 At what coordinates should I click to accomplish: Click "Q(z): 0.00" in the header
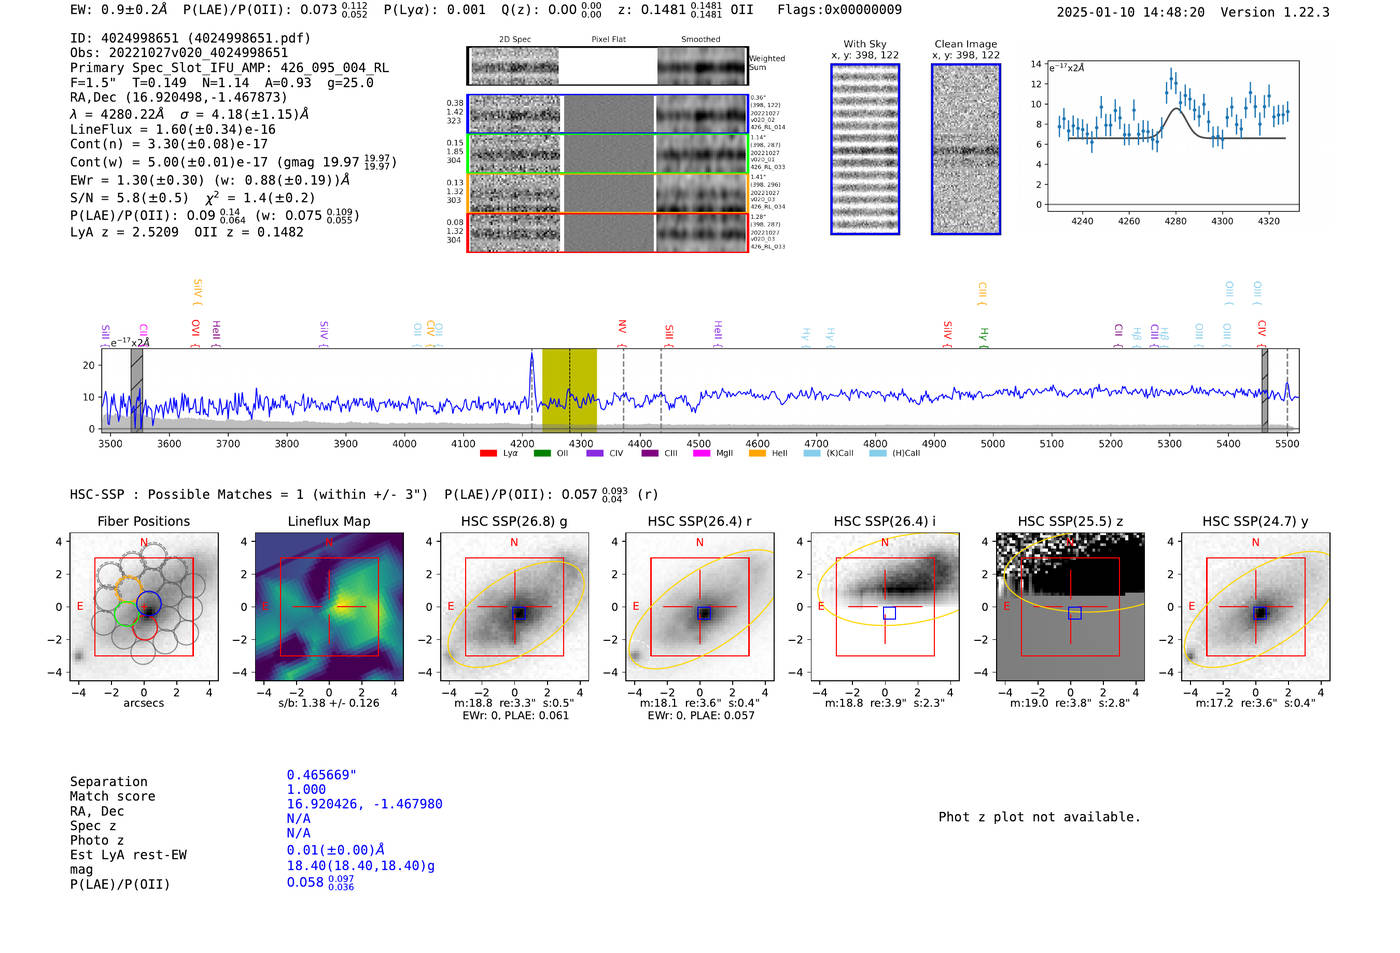pos(539,10)
